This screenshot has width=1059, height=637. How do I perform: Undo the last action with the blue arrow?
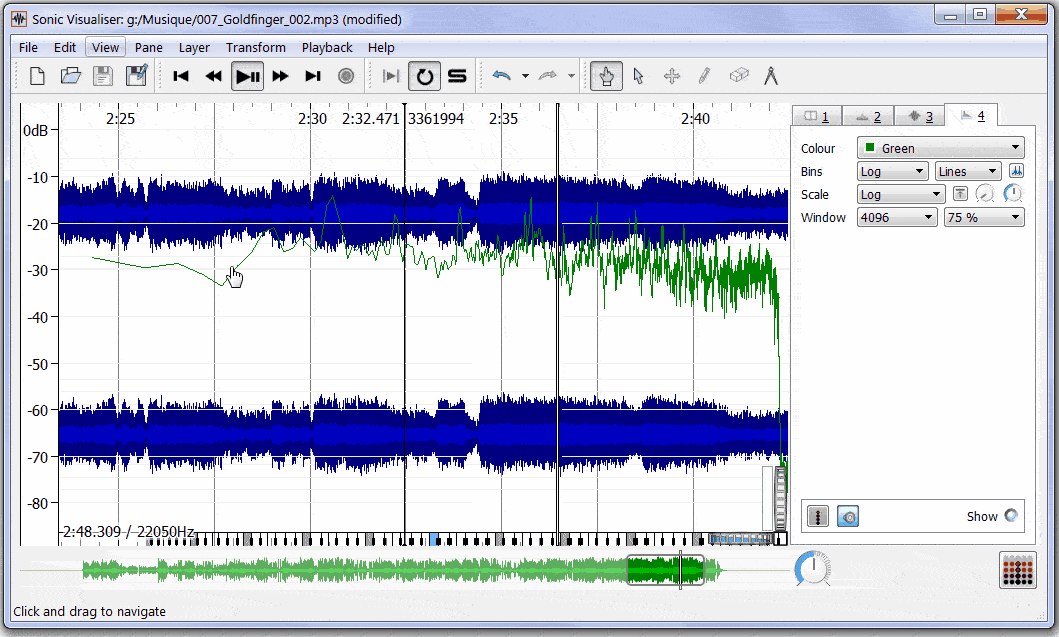click(x=502, y=76)
